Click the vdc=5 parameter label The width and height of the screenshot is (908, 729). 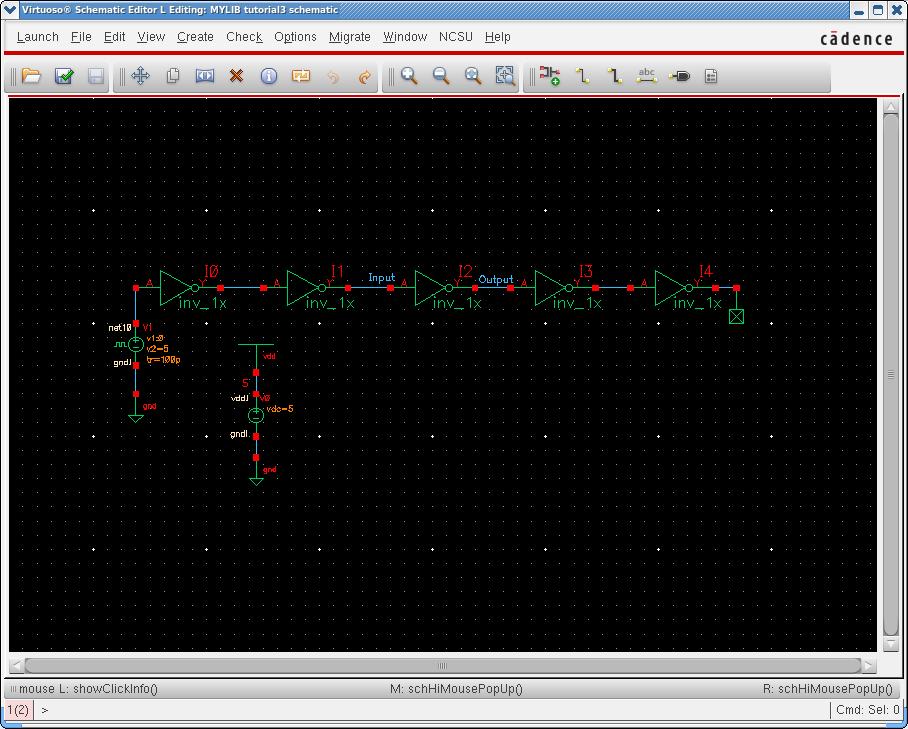click(x=280, y=409)
